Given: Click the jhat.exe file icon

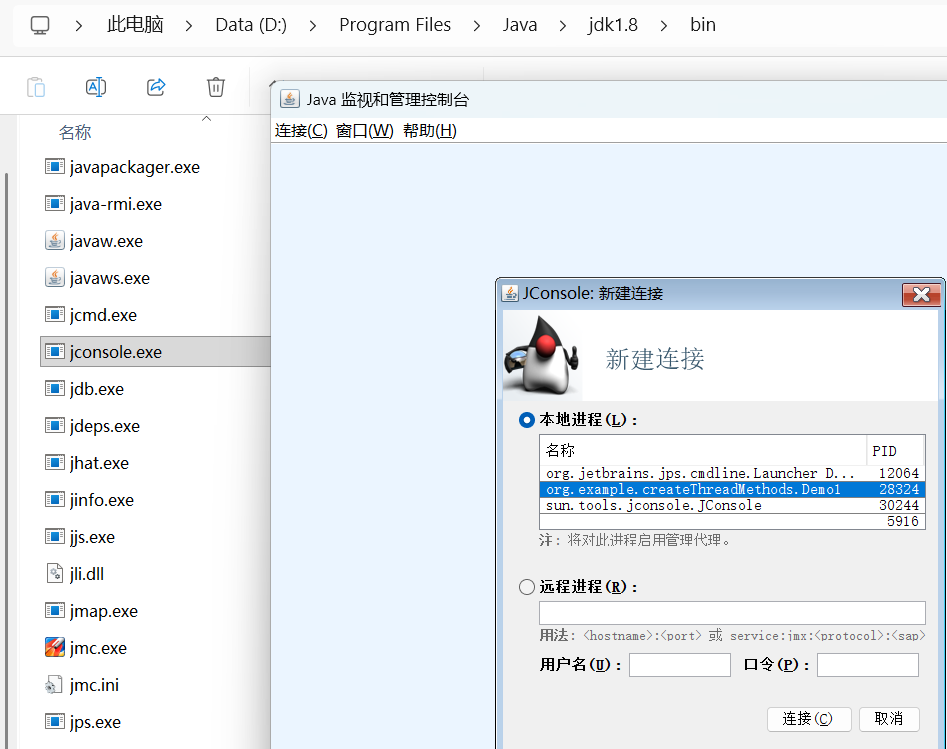Looking at the screenshot, I should 55,462.
